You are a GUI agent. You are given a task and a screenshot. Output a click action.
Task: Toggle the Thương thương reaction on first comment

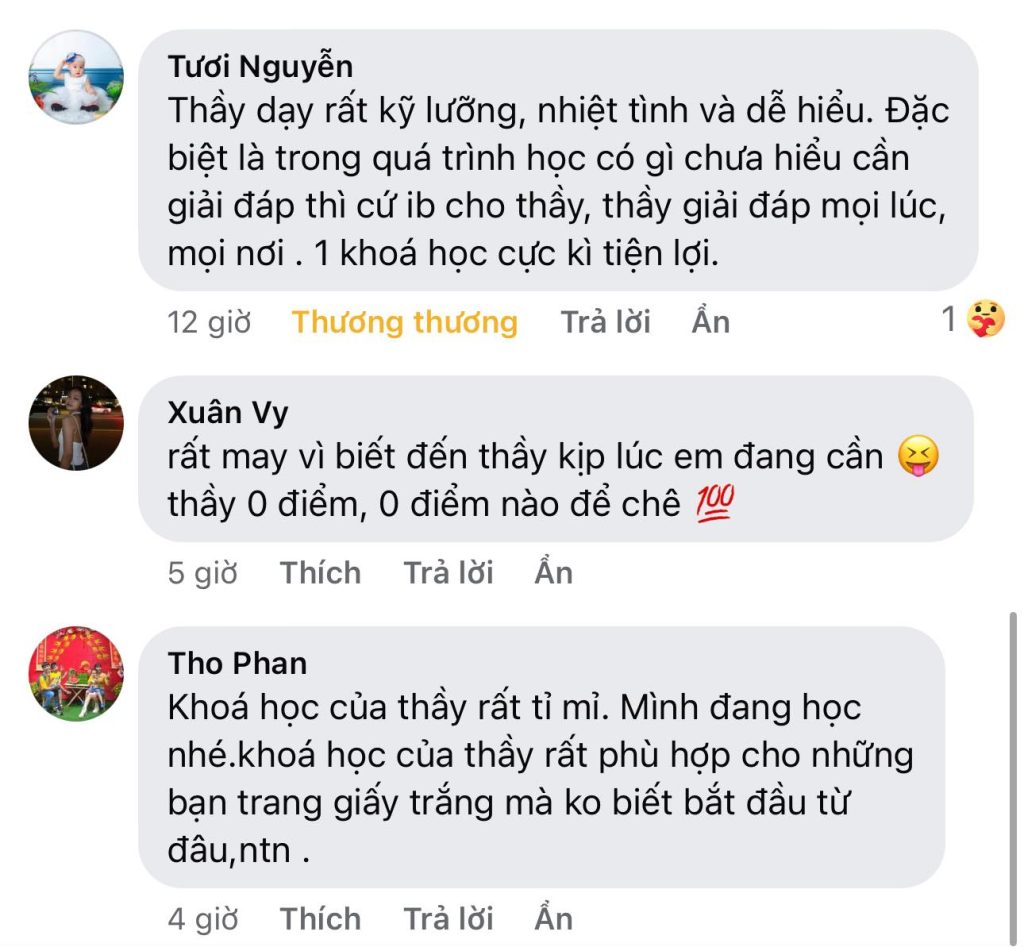[x=405, y=322]
